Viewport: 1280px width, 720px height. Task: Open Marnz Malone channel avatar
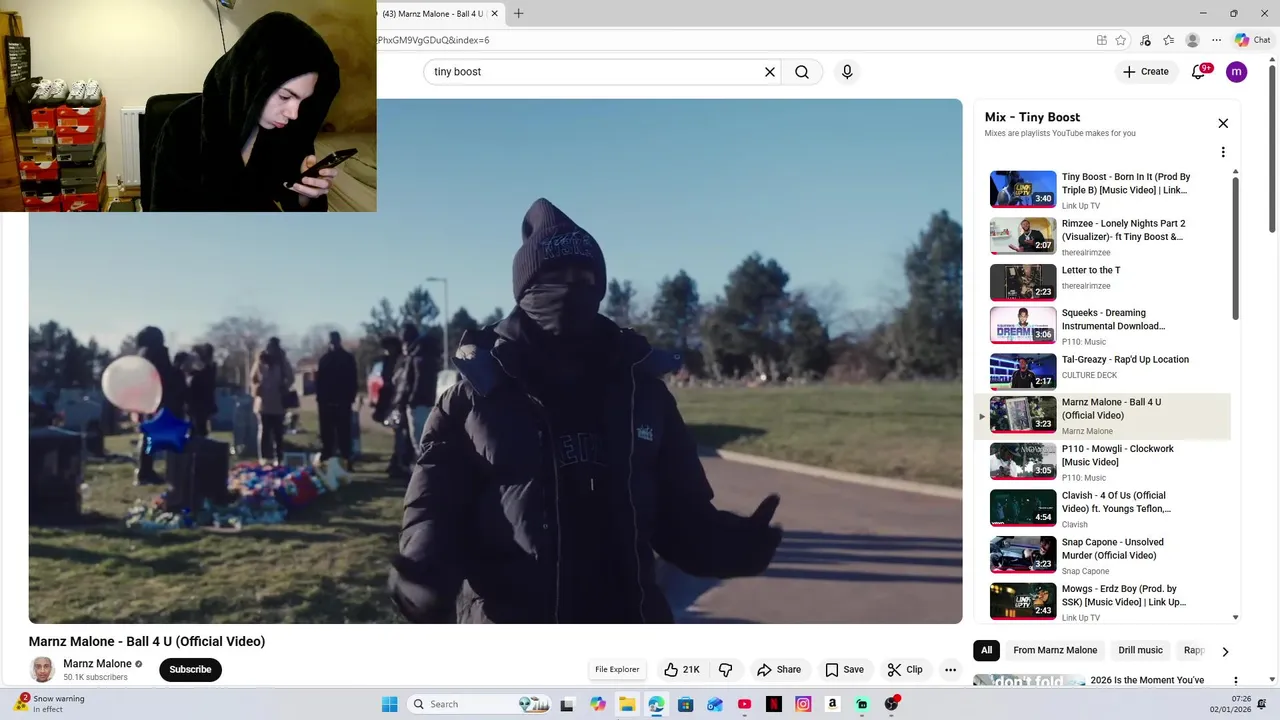(42, 670)
